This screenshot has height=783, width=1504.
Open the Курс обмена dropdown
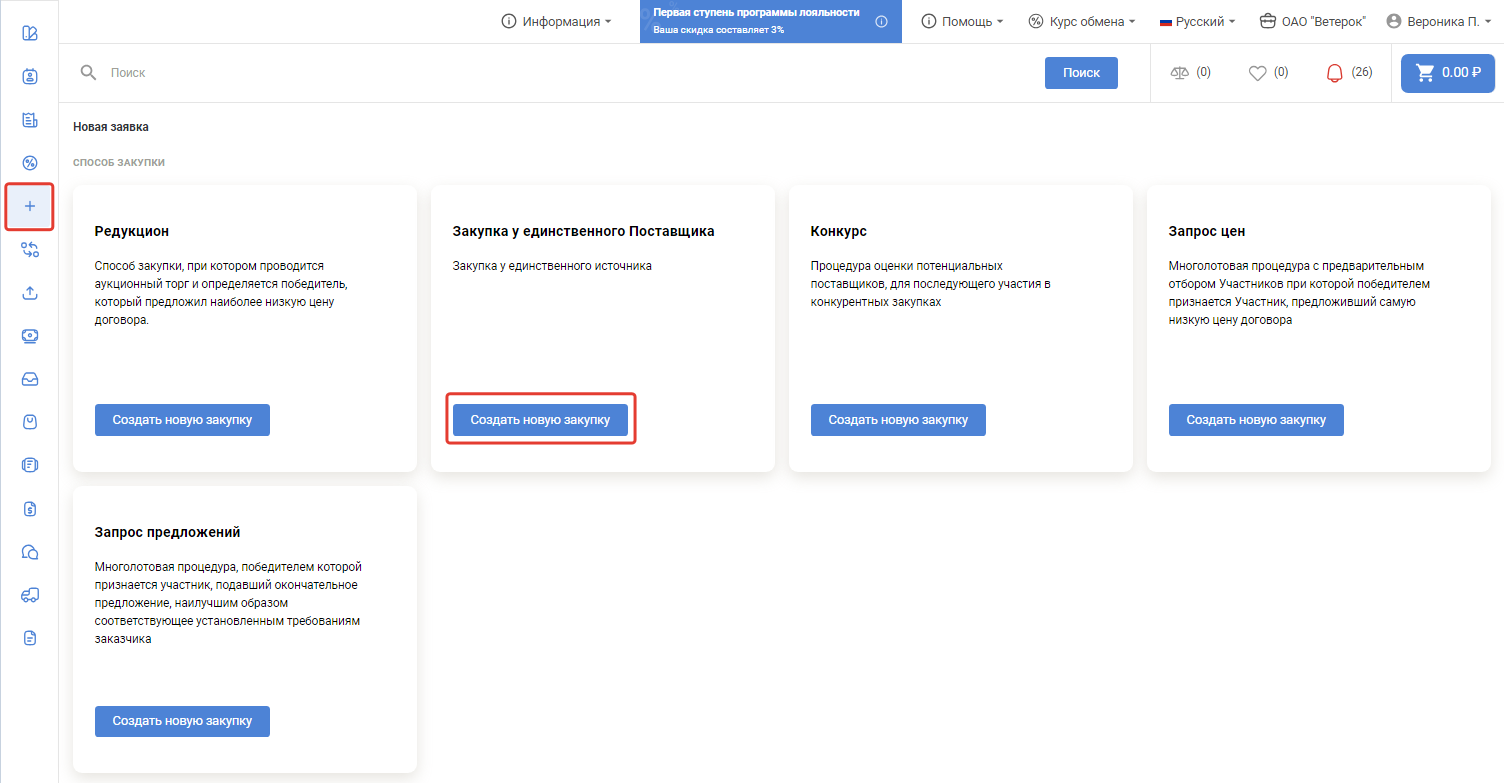[1082, 21]
